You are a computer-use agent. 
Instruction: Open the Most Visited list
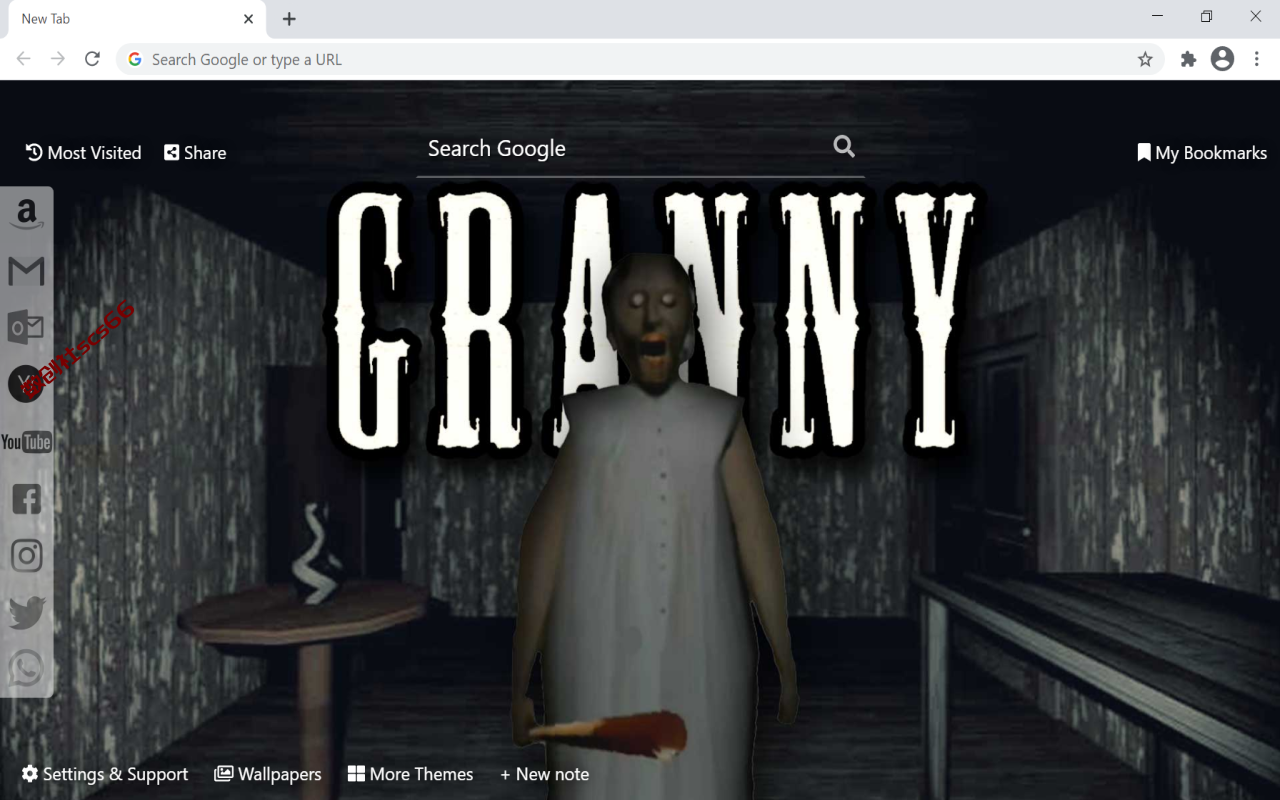[x=83, y=153]
